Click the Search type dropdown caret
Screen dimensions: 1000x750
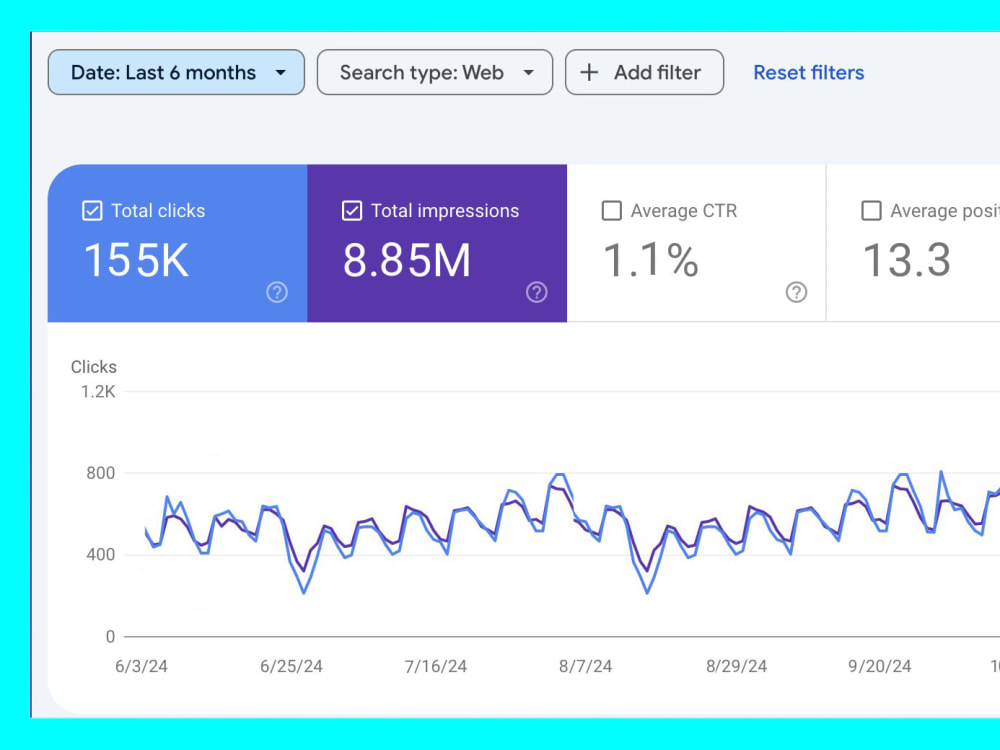(528, 73)
